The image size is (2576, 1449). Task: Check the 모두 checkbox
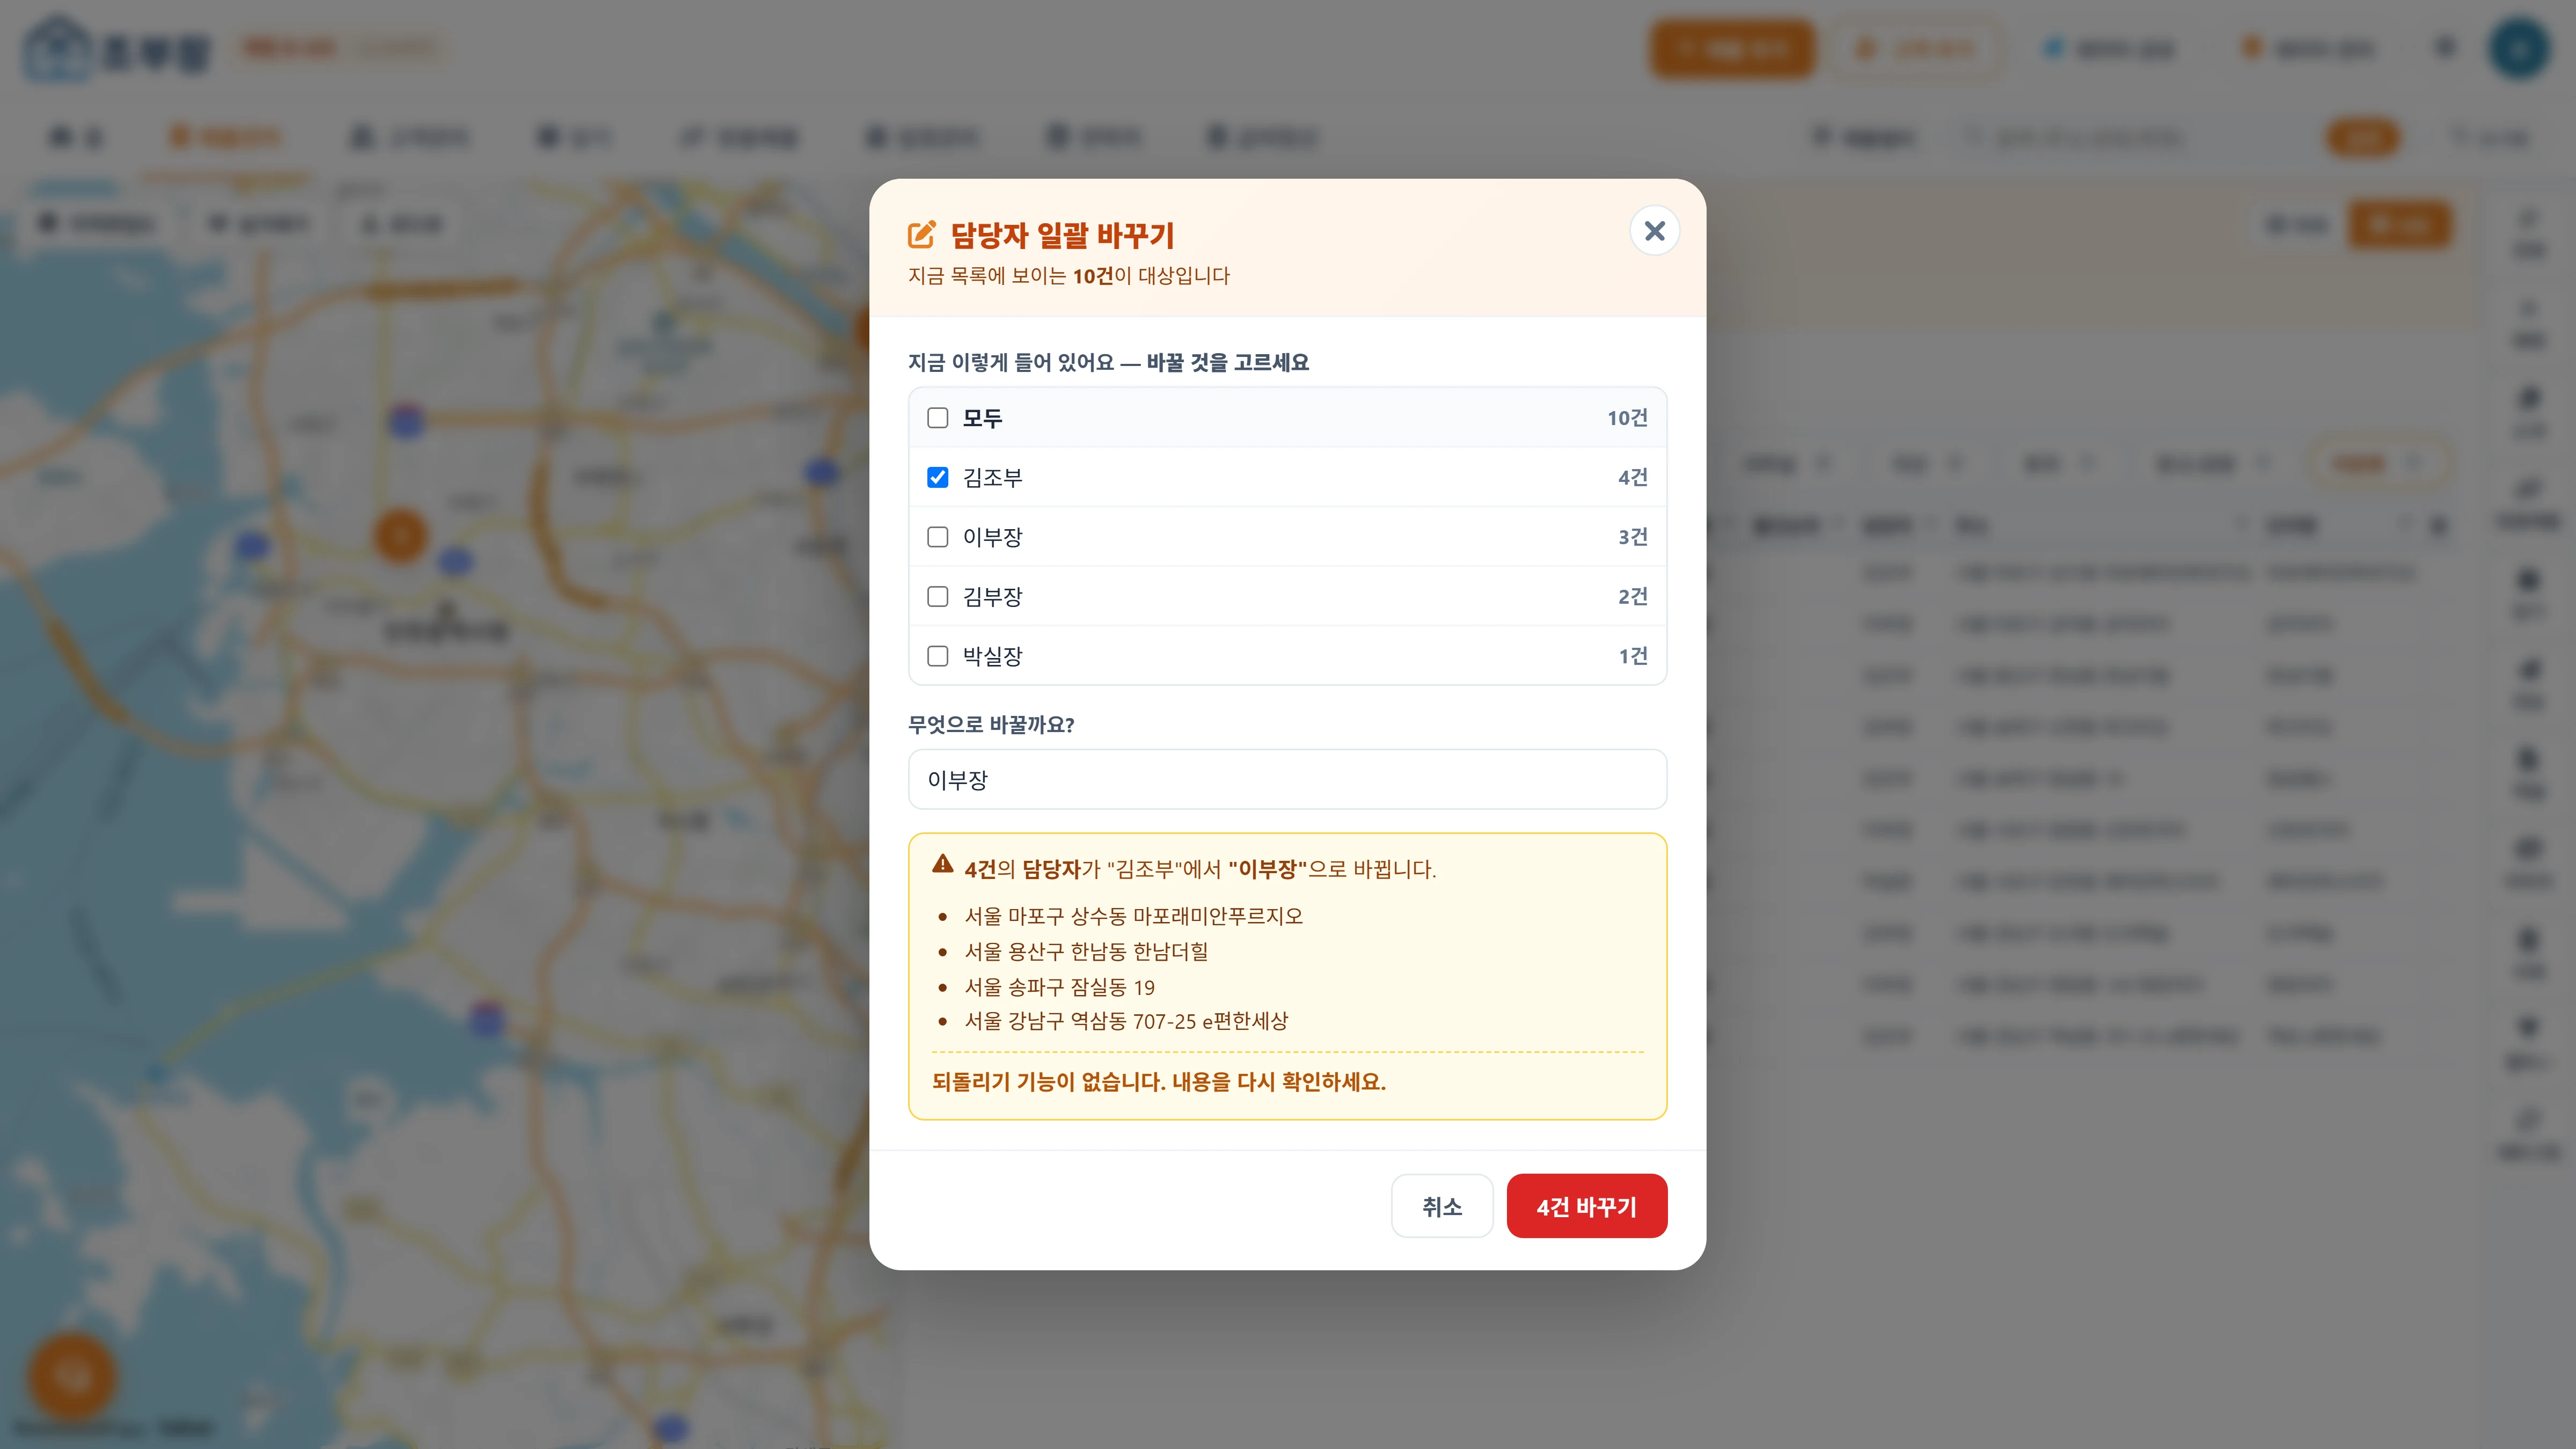coord(937,418)
